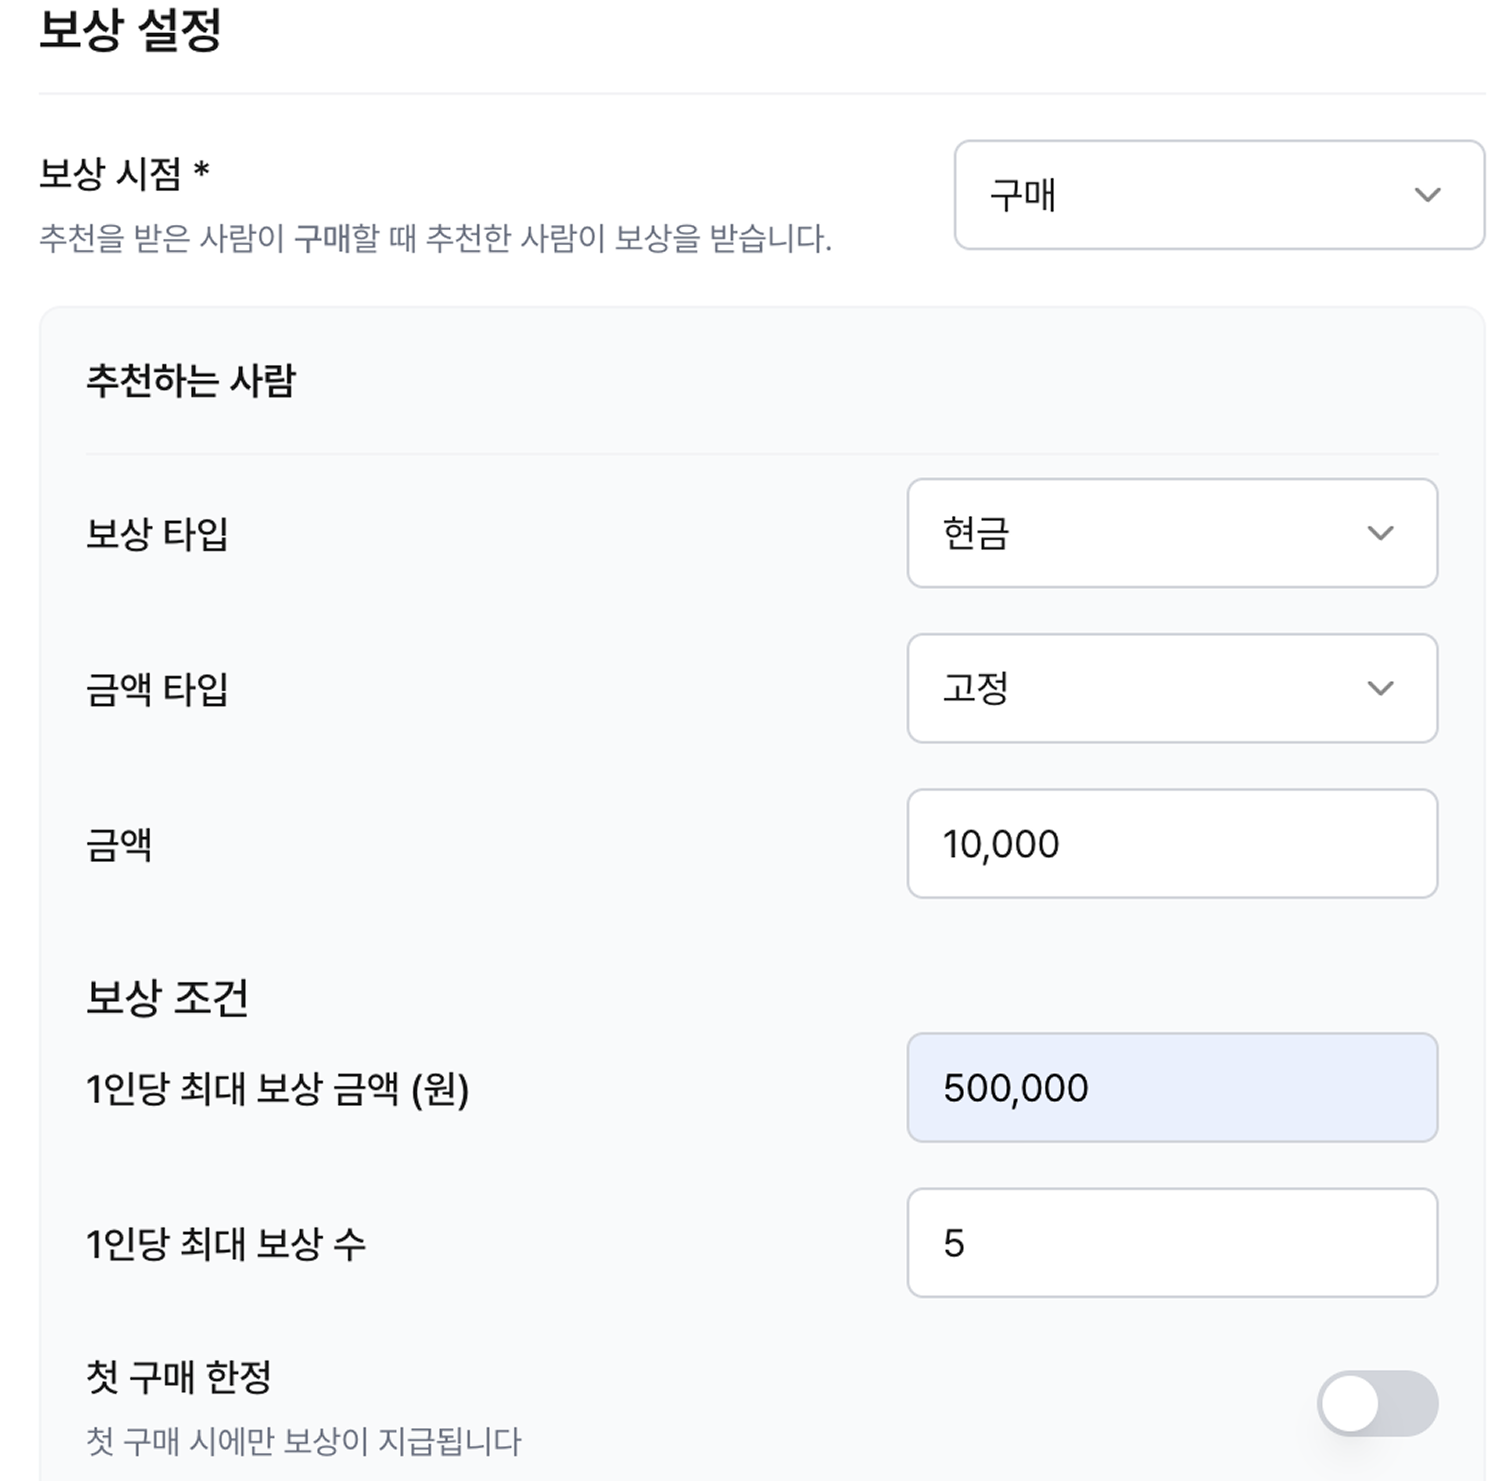The width and height of the screenshot is (1488, 1481).
Task: Expand the 보상 타입 dropdown set to 현금
Action: click(1171, 533)
